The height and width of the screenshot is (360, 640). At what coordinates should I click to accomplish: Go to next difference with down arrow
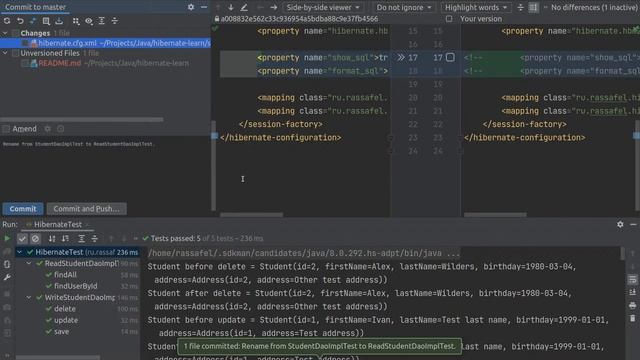231,7
